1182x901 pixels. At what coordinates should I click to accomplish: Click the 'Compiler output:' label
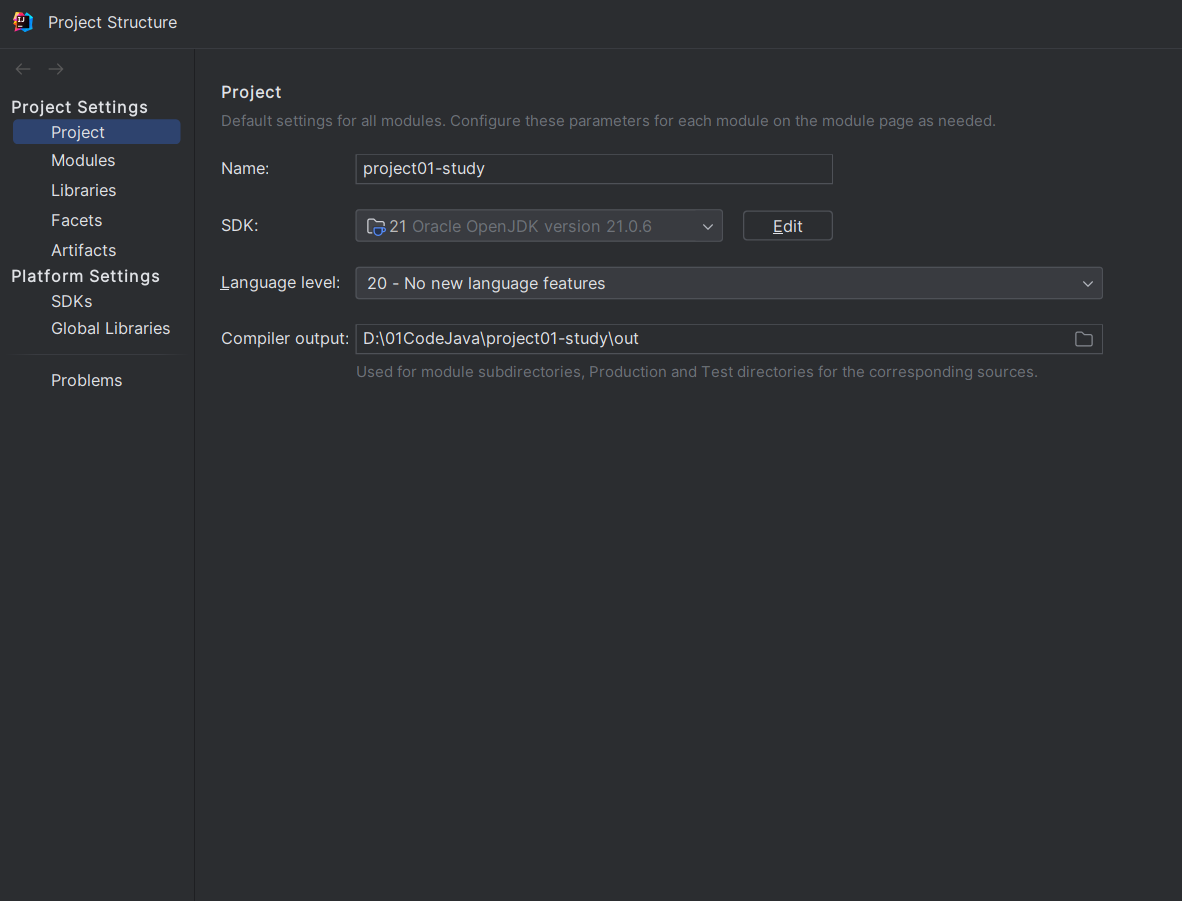click(x=285, y=339)
